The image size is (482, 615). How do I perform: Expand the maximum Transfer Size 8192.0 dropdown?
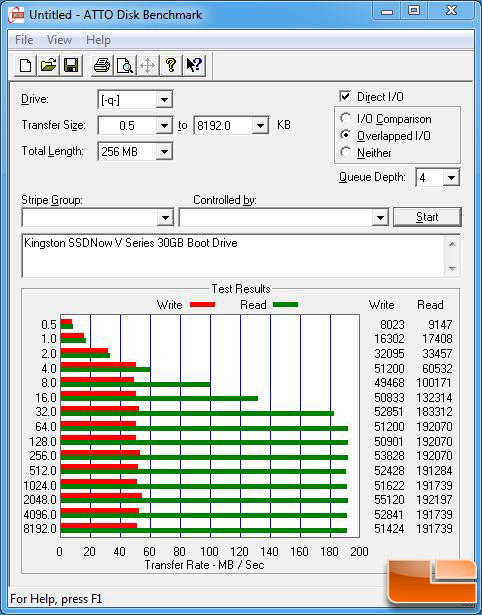(x=260, y=126)
